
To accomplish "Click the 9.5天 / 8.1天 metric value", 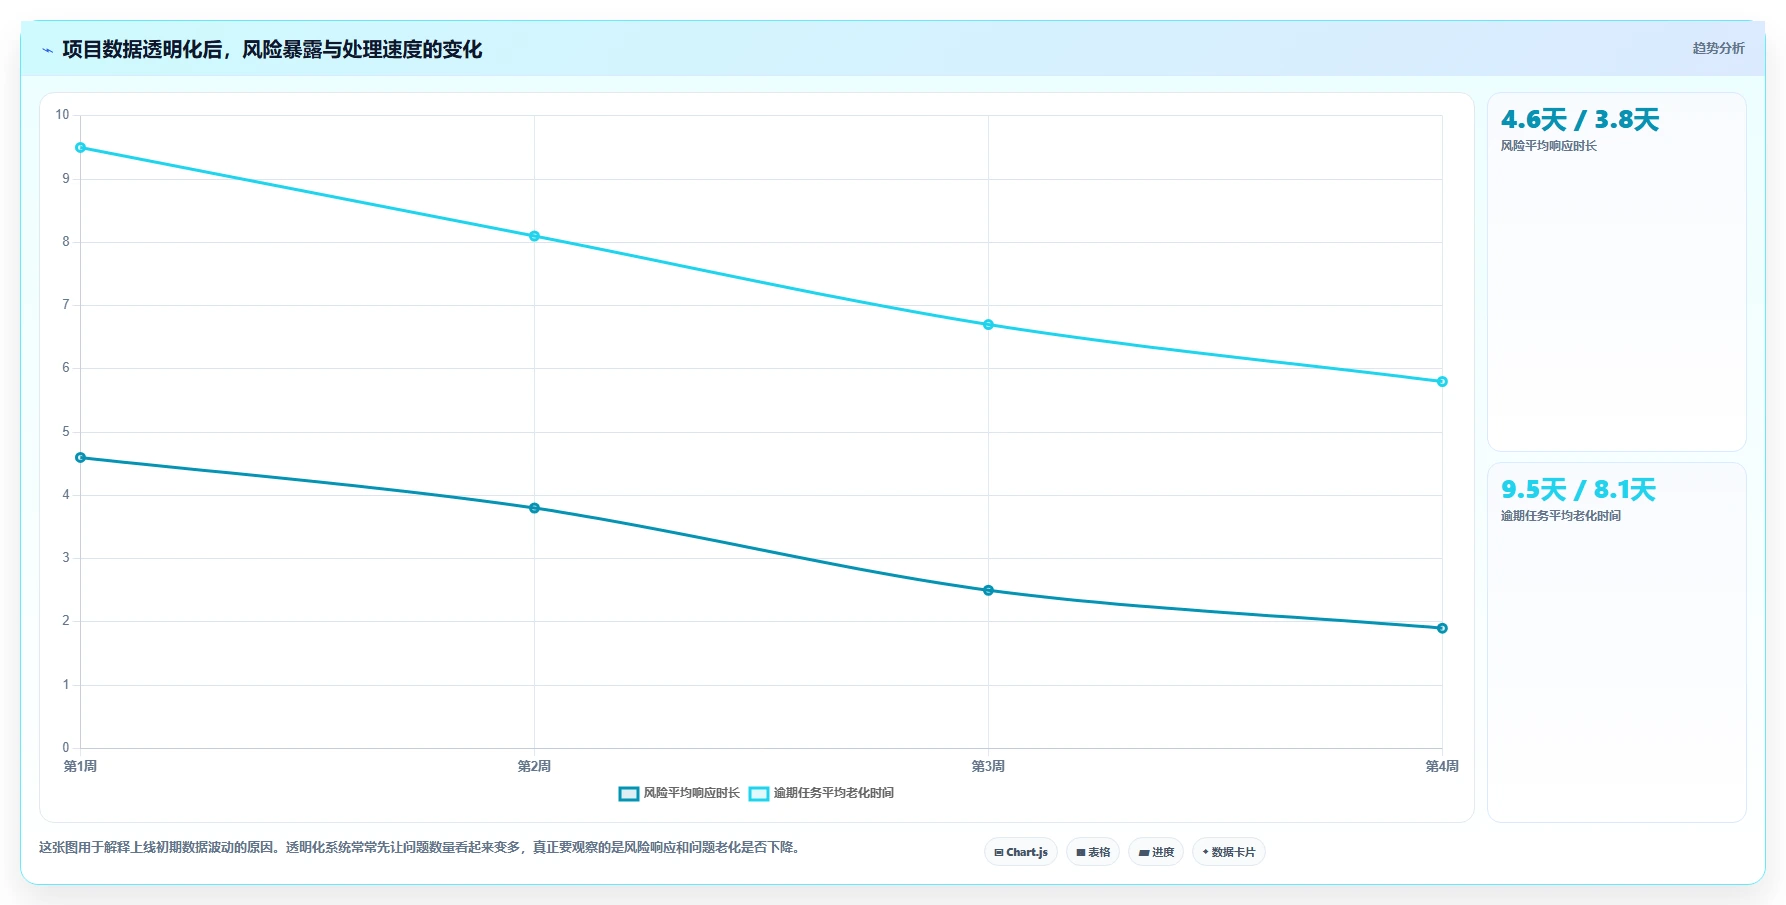I will pos(1578,490).
